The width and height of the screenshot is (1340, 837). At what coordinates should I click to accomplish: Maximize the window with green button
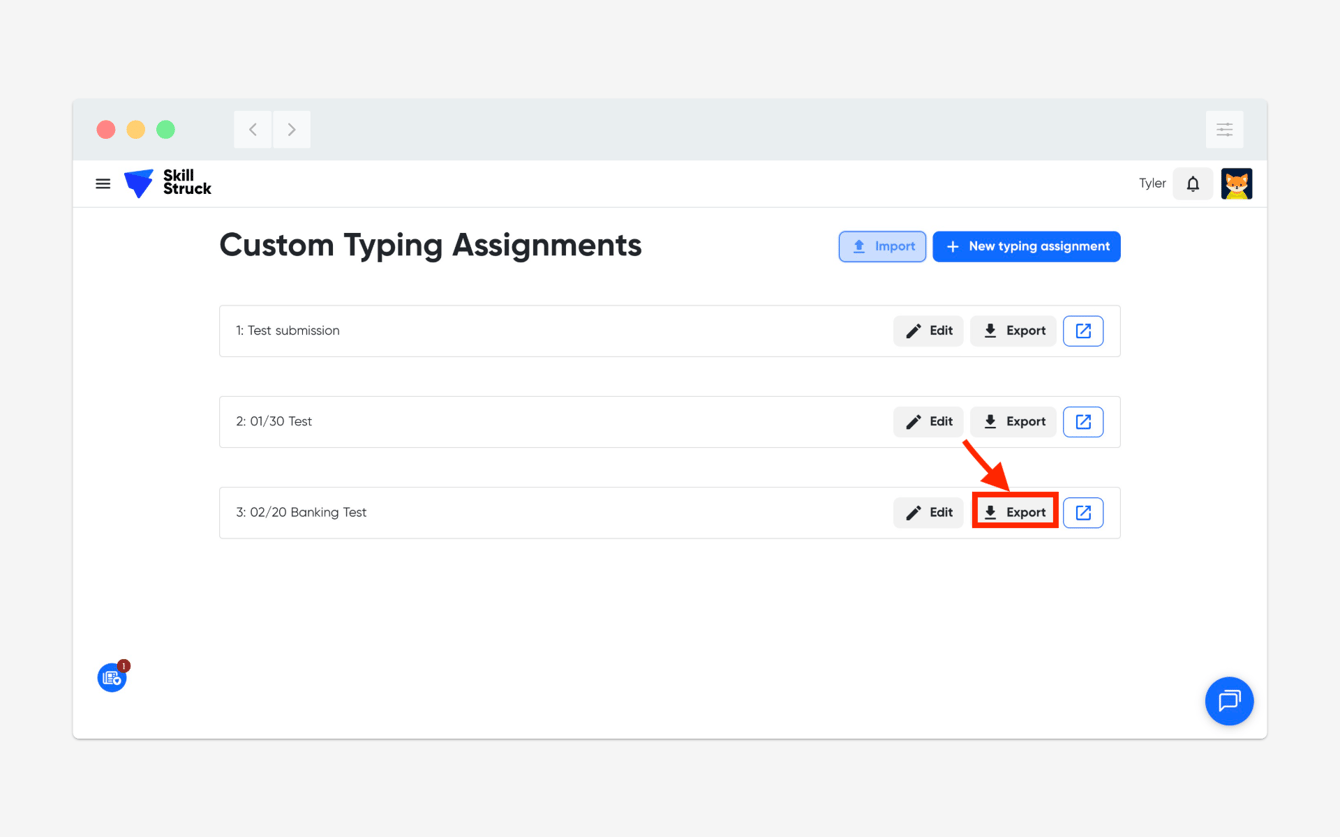tap(166, 130)
